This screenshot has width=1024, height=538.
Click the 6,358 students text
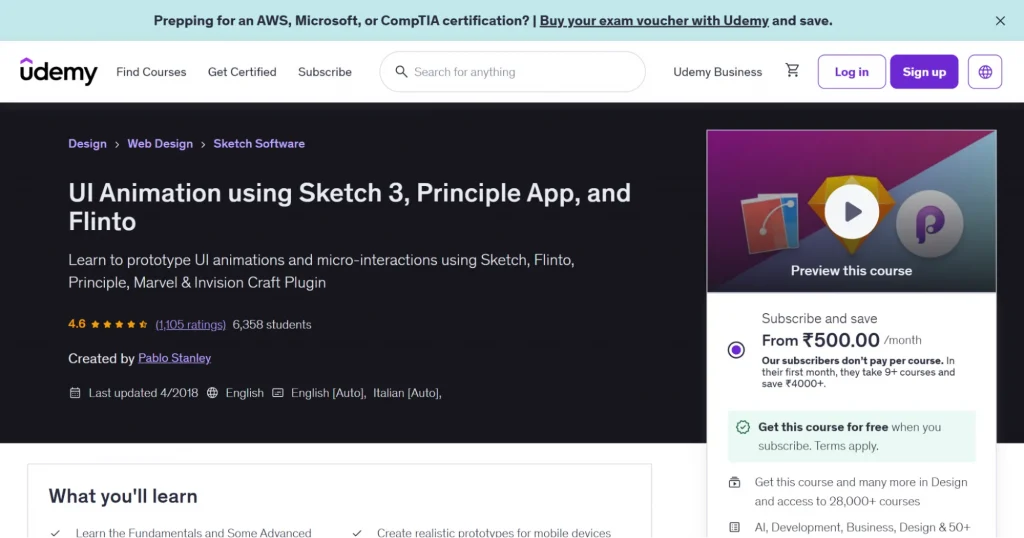coord(272,324)
